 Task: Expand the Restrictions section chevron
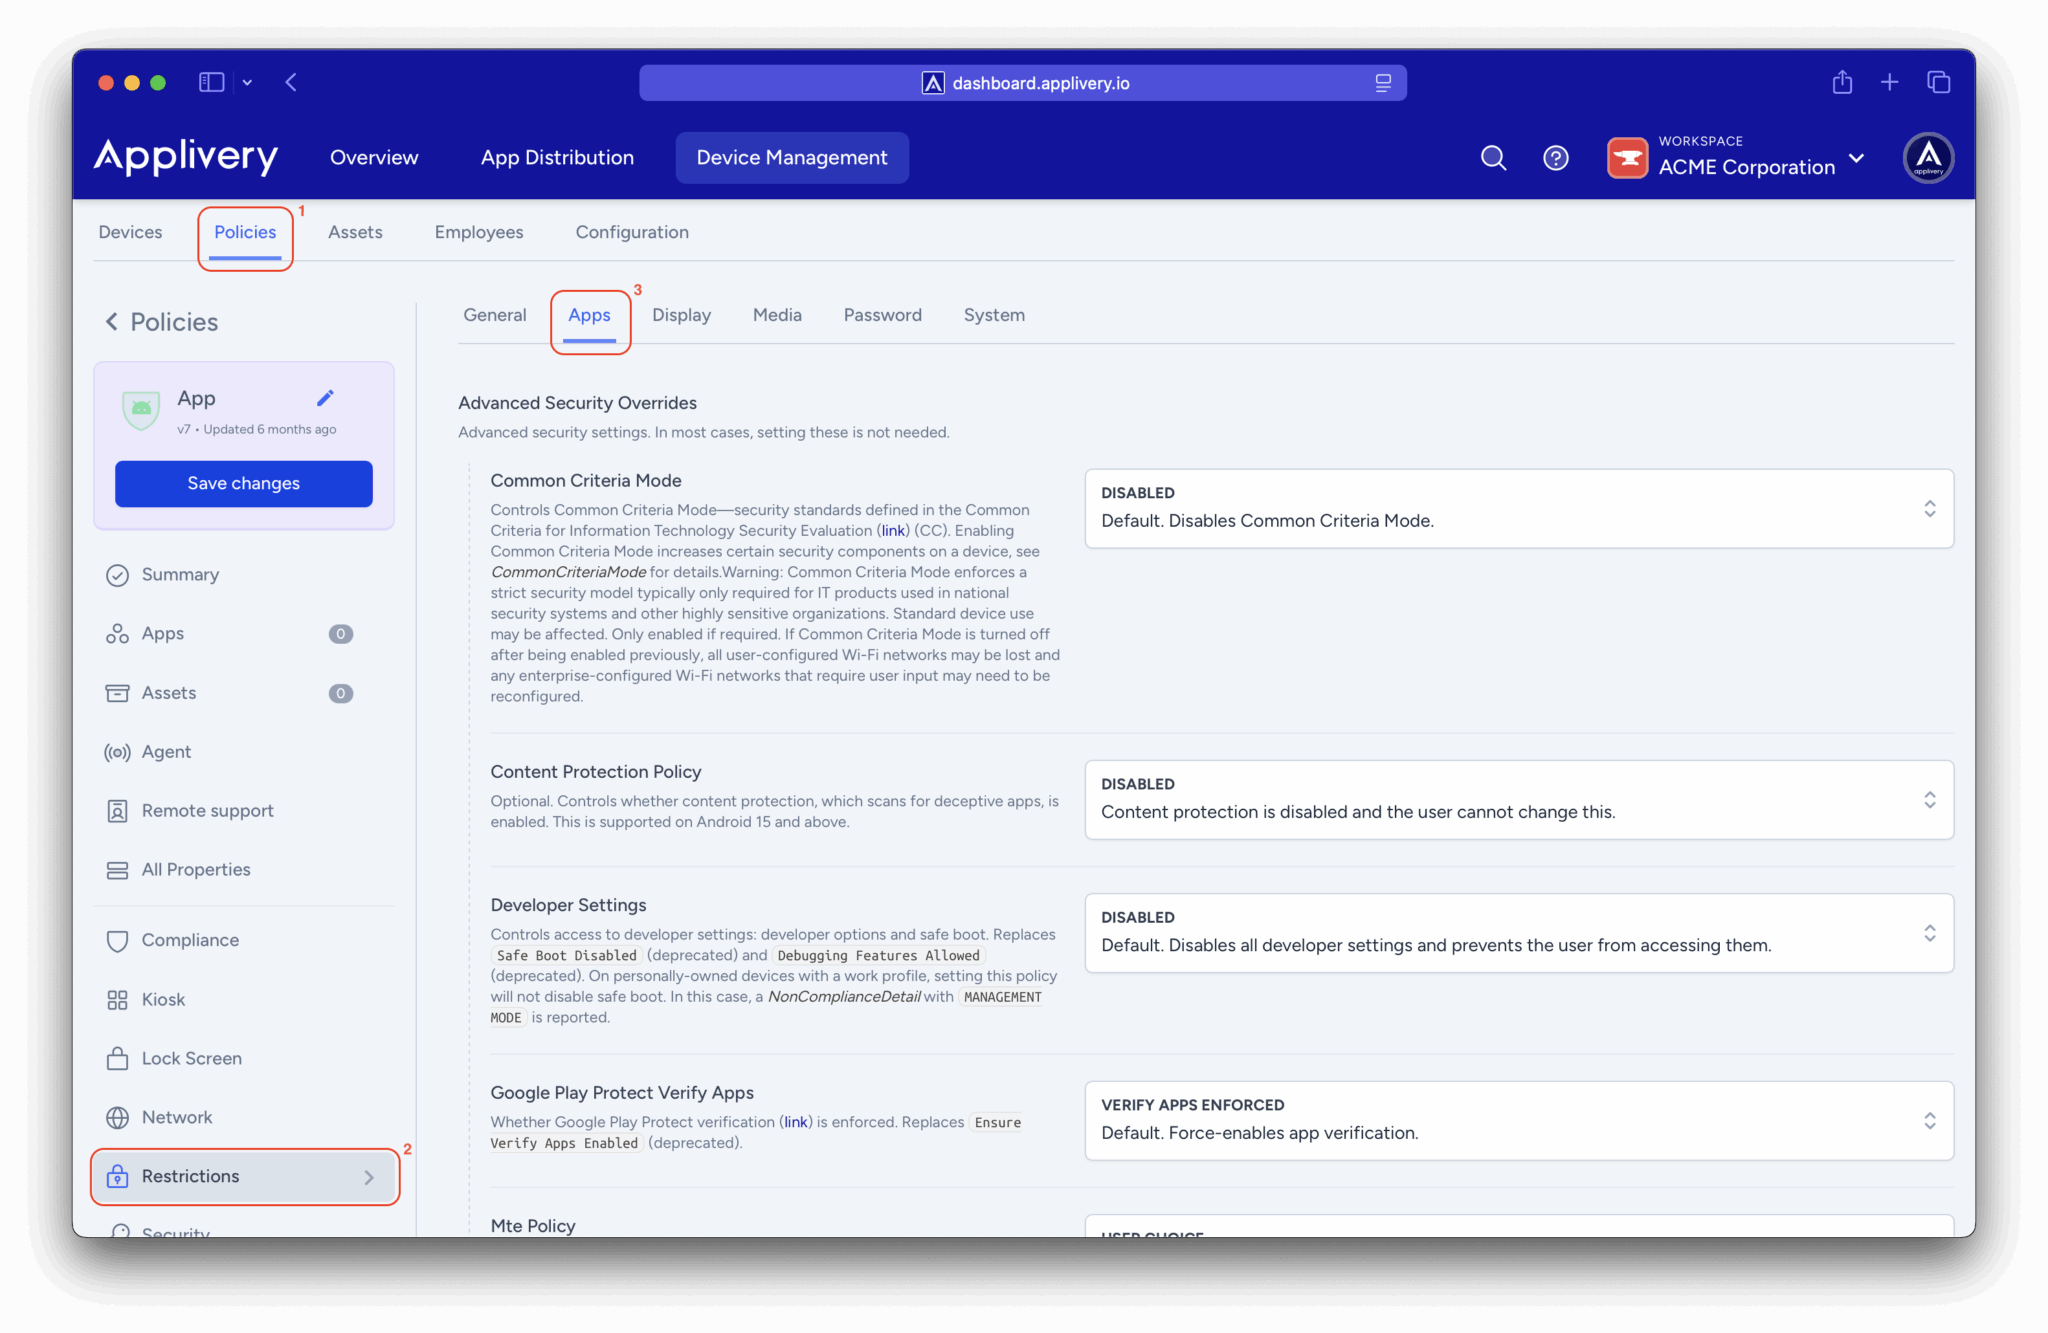[369, 1177]
